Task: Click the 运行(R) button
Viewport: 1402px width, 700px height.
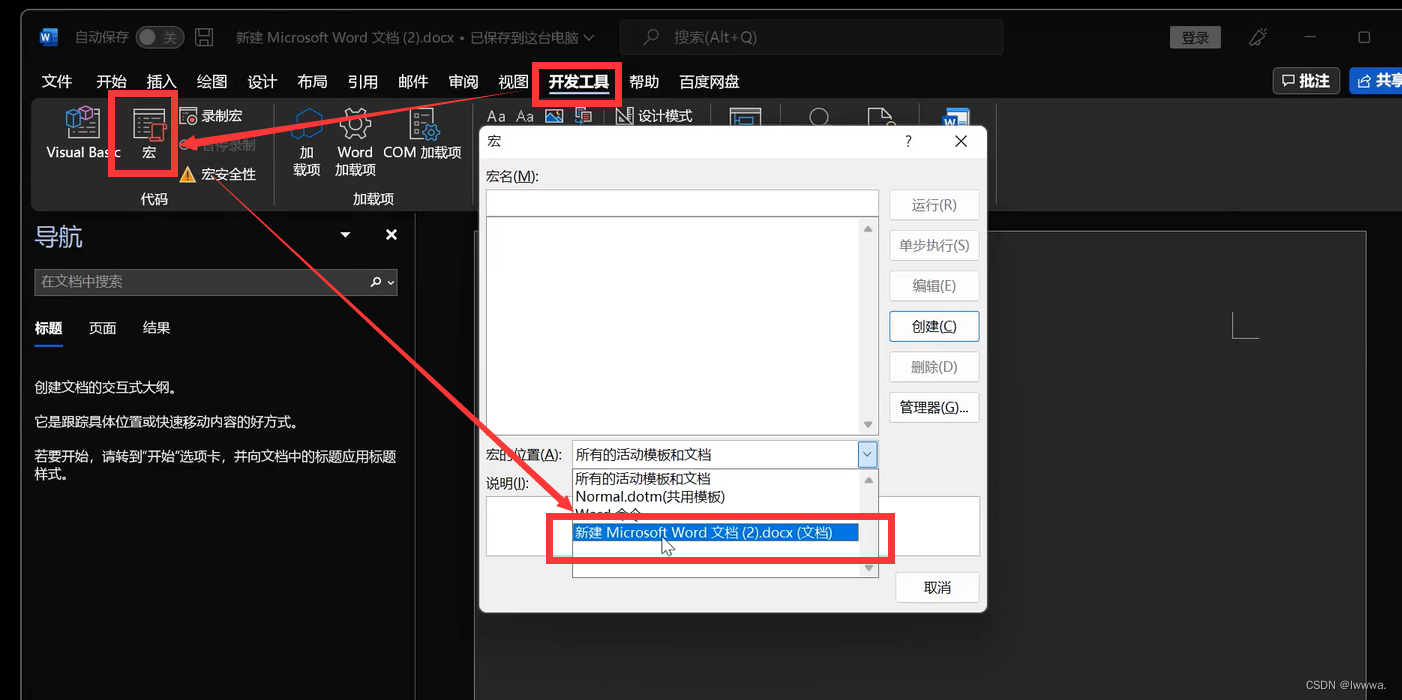Action: tap(934, 204)
